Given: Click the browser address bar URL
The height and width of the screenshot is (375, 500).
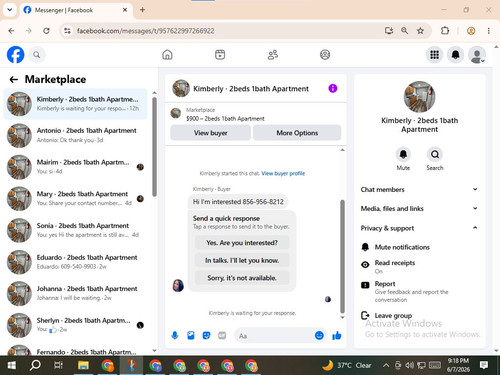Looking at the screenshot, I should 145,31.
